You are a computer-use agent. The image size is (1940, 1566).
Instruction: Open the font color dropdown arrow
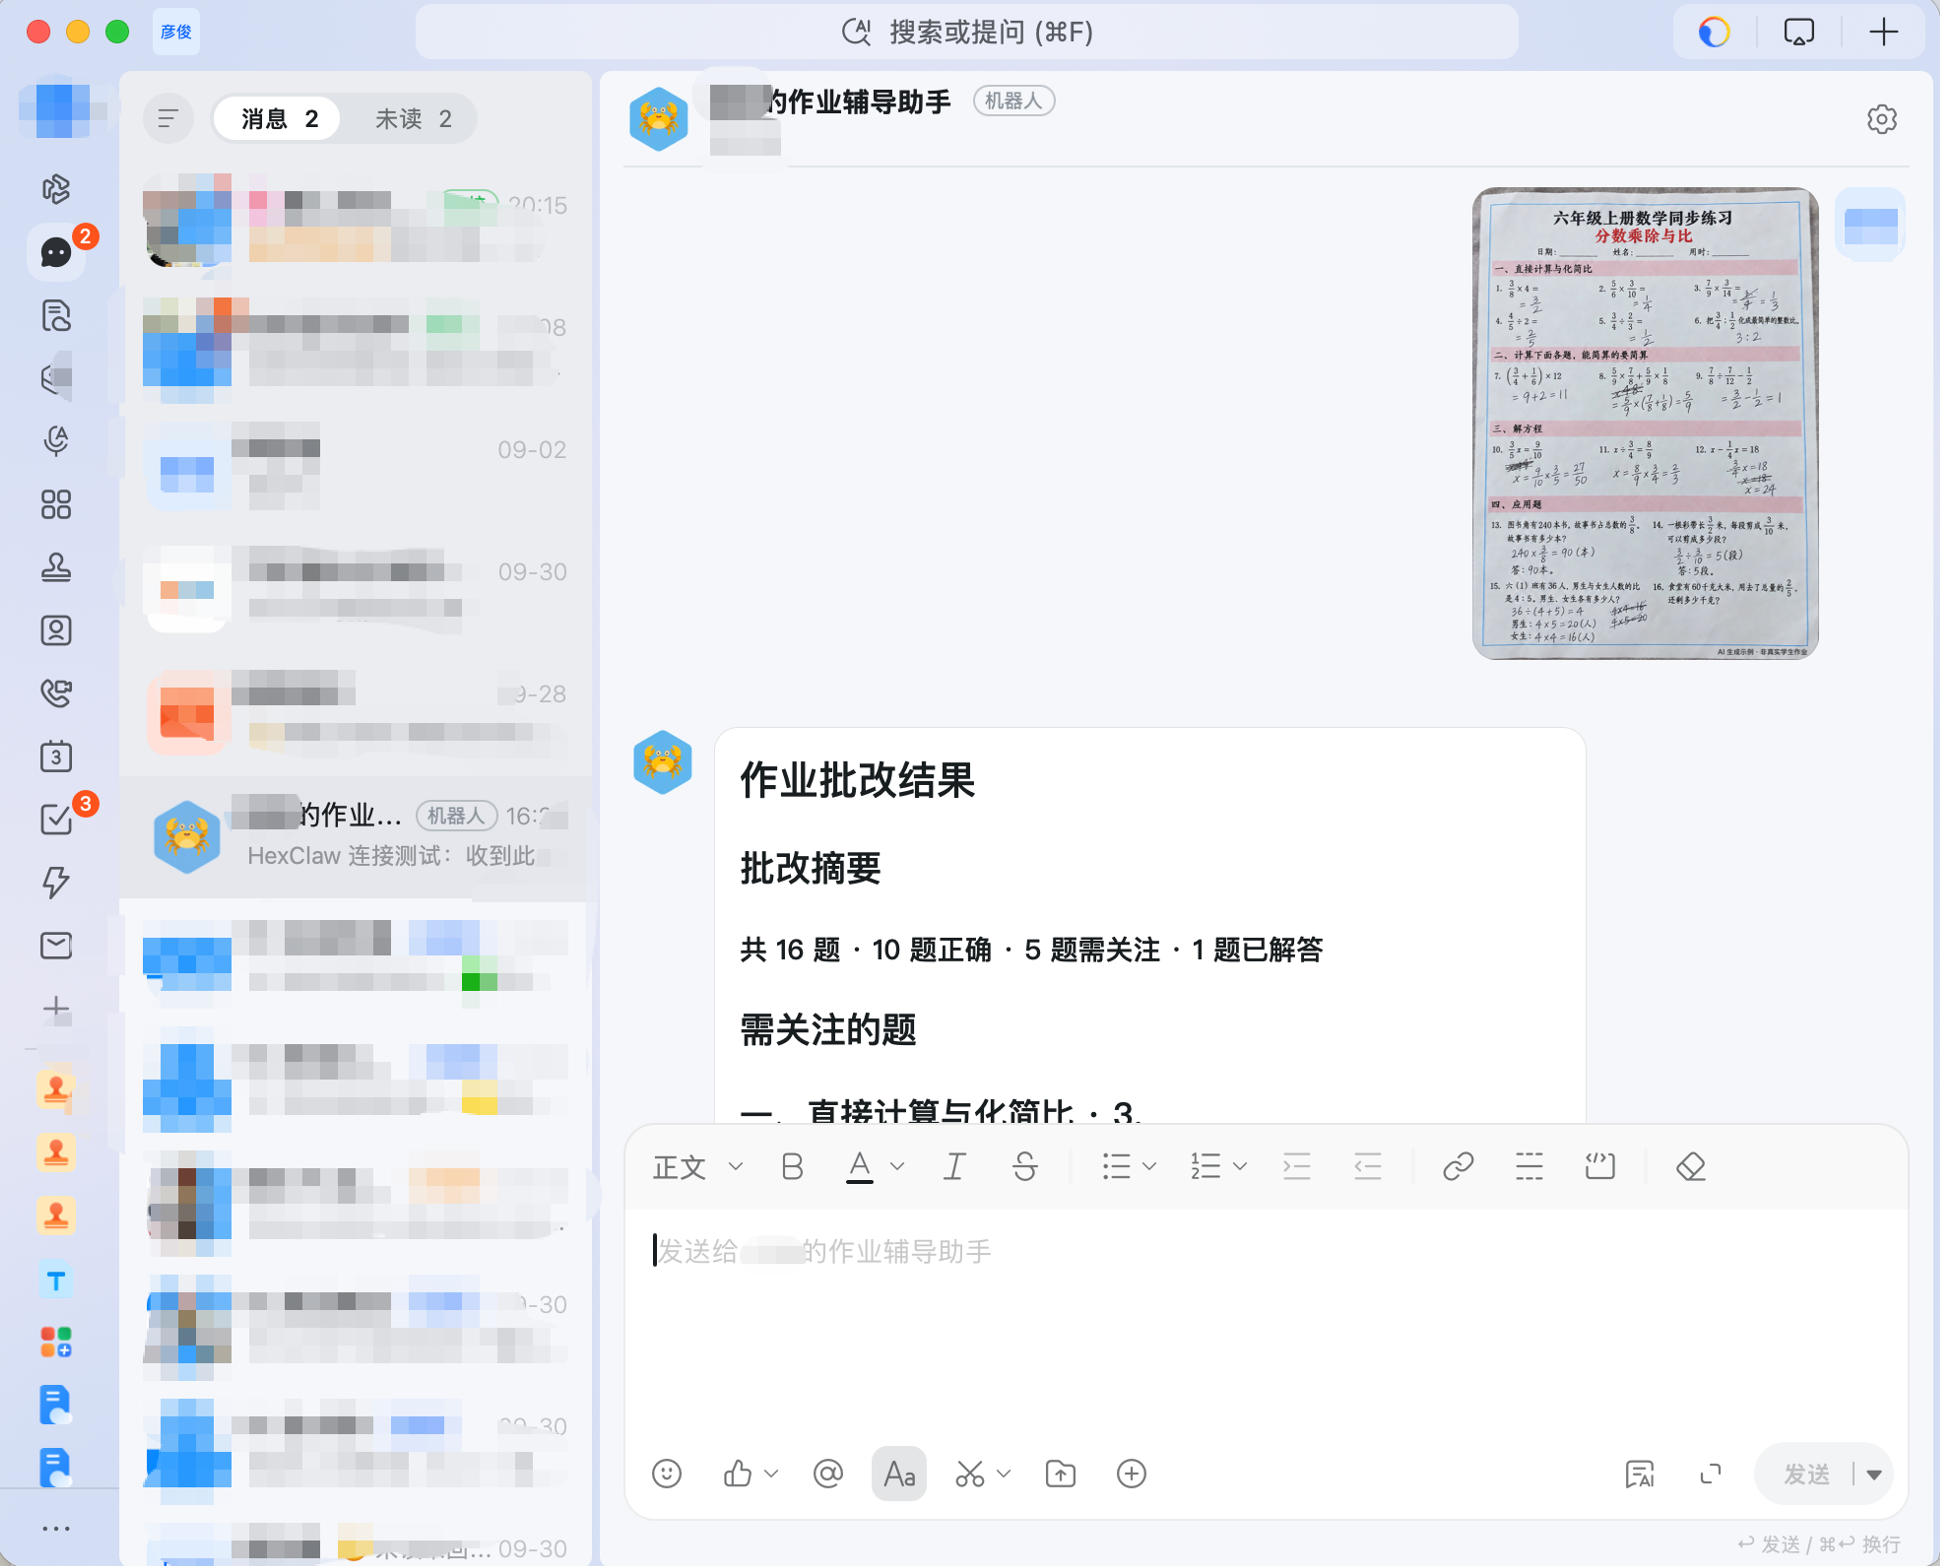897,1166
